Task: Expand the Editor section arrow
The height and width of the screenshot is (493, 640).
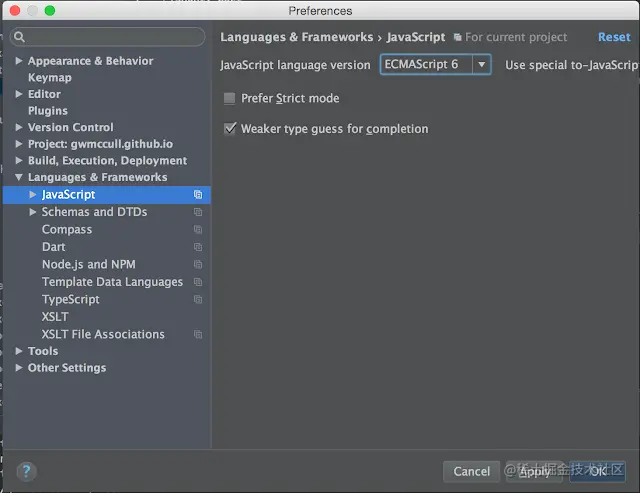Action: tap(19, 94)
